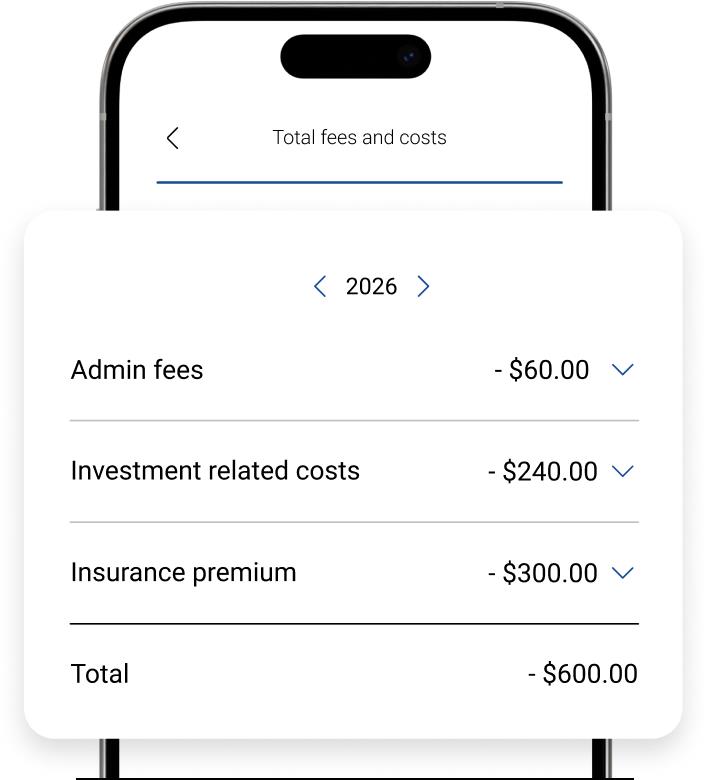Click the 2026 year label
This screenshot has width=712, height=780.
pos(371,287)
